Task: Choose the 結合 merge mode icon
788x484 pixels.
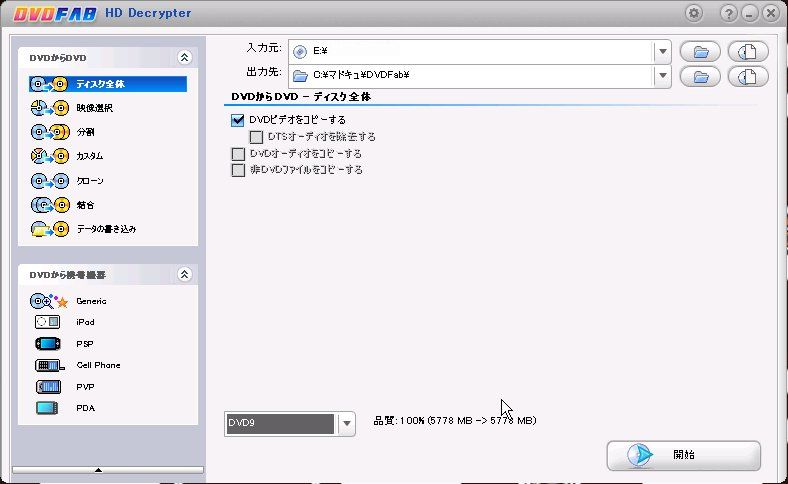Action: click(x=49, y=205)
